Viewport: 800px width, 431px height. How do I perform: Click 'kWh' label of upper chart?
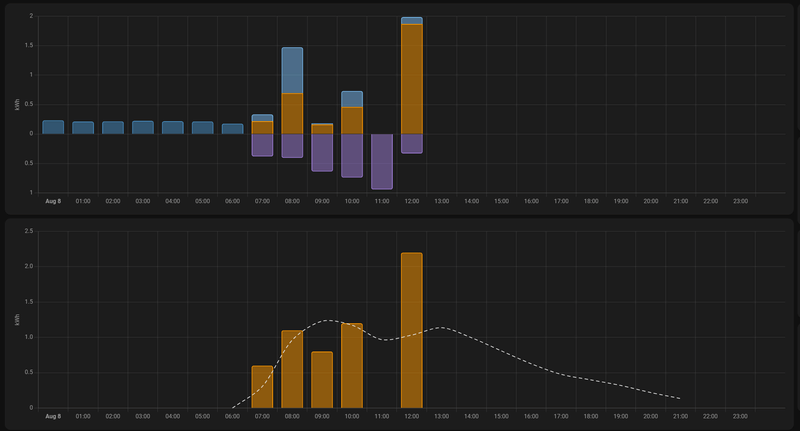[17, 105]
